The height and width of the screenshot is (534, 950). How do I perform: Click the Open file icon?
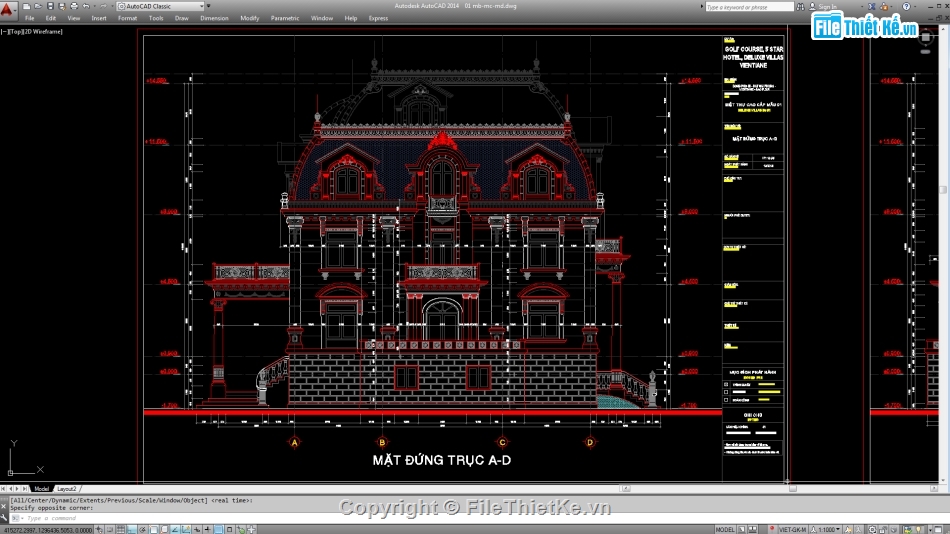coord(38,6)
